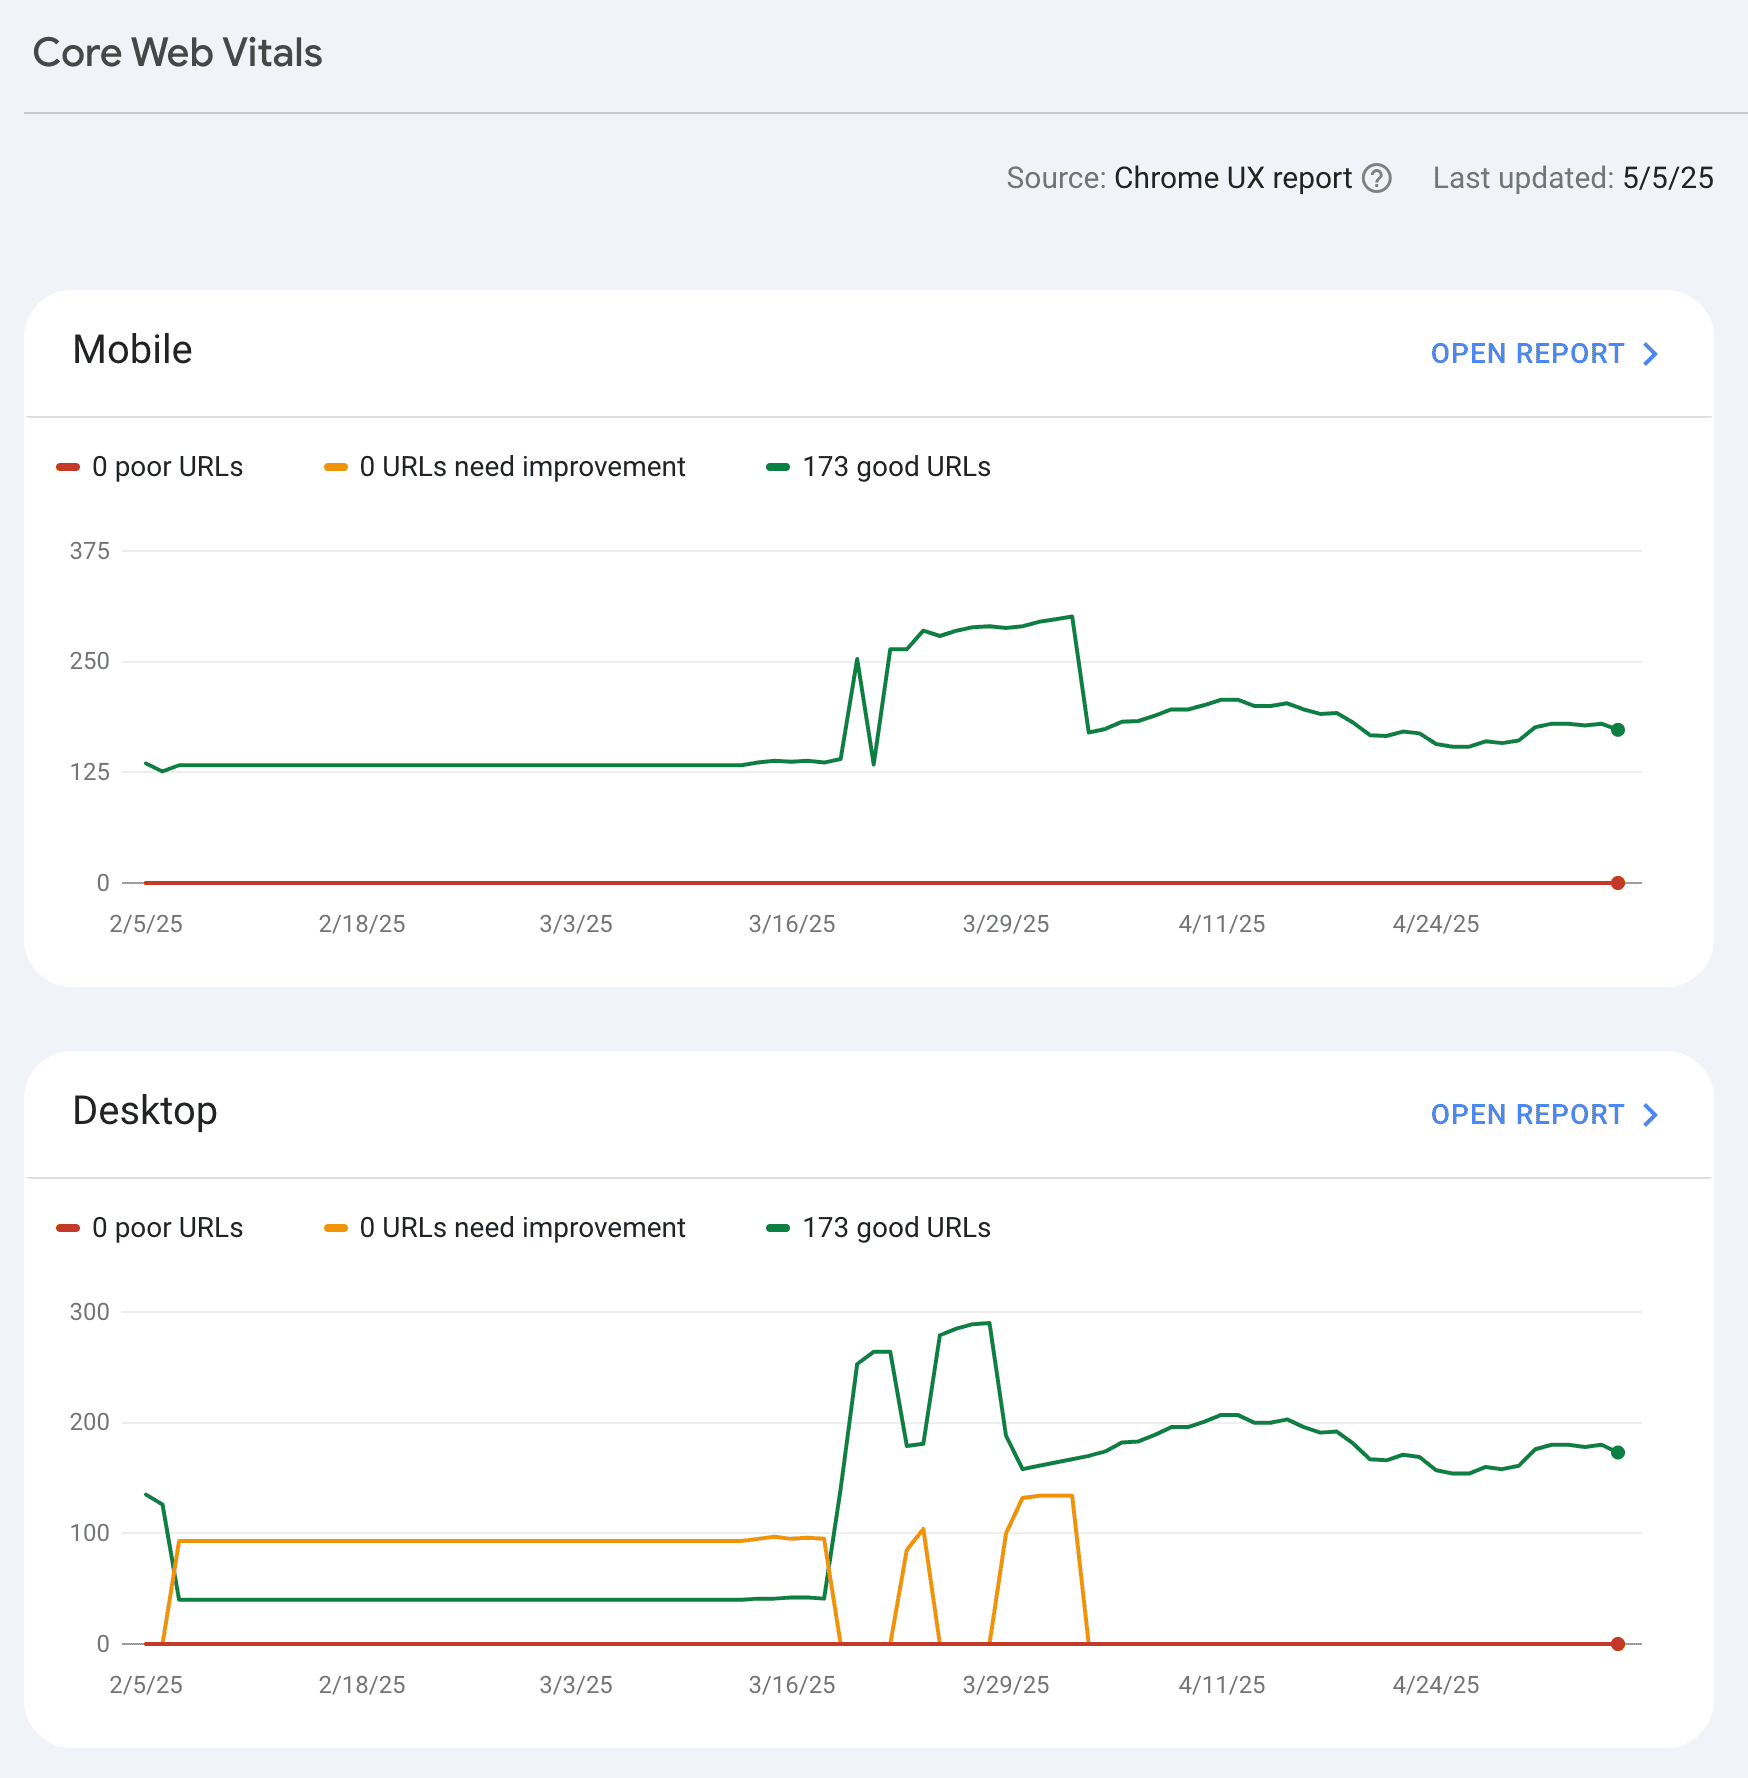Click the 'Mobile' card heading
The width and height of the screenshot is (1748, 1778).
pyautogui.click(x=132, y=350)
